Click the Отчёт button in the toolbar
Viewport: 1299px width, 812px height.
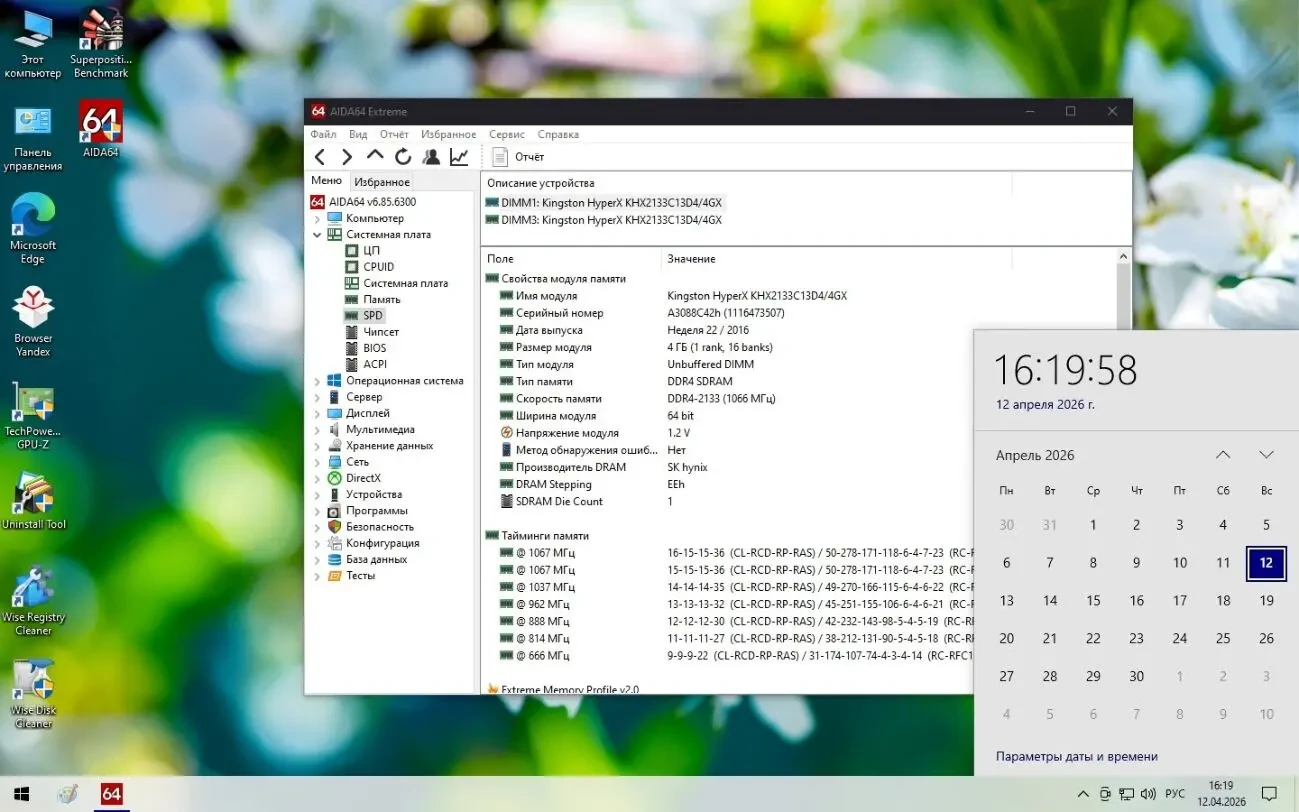518,156
